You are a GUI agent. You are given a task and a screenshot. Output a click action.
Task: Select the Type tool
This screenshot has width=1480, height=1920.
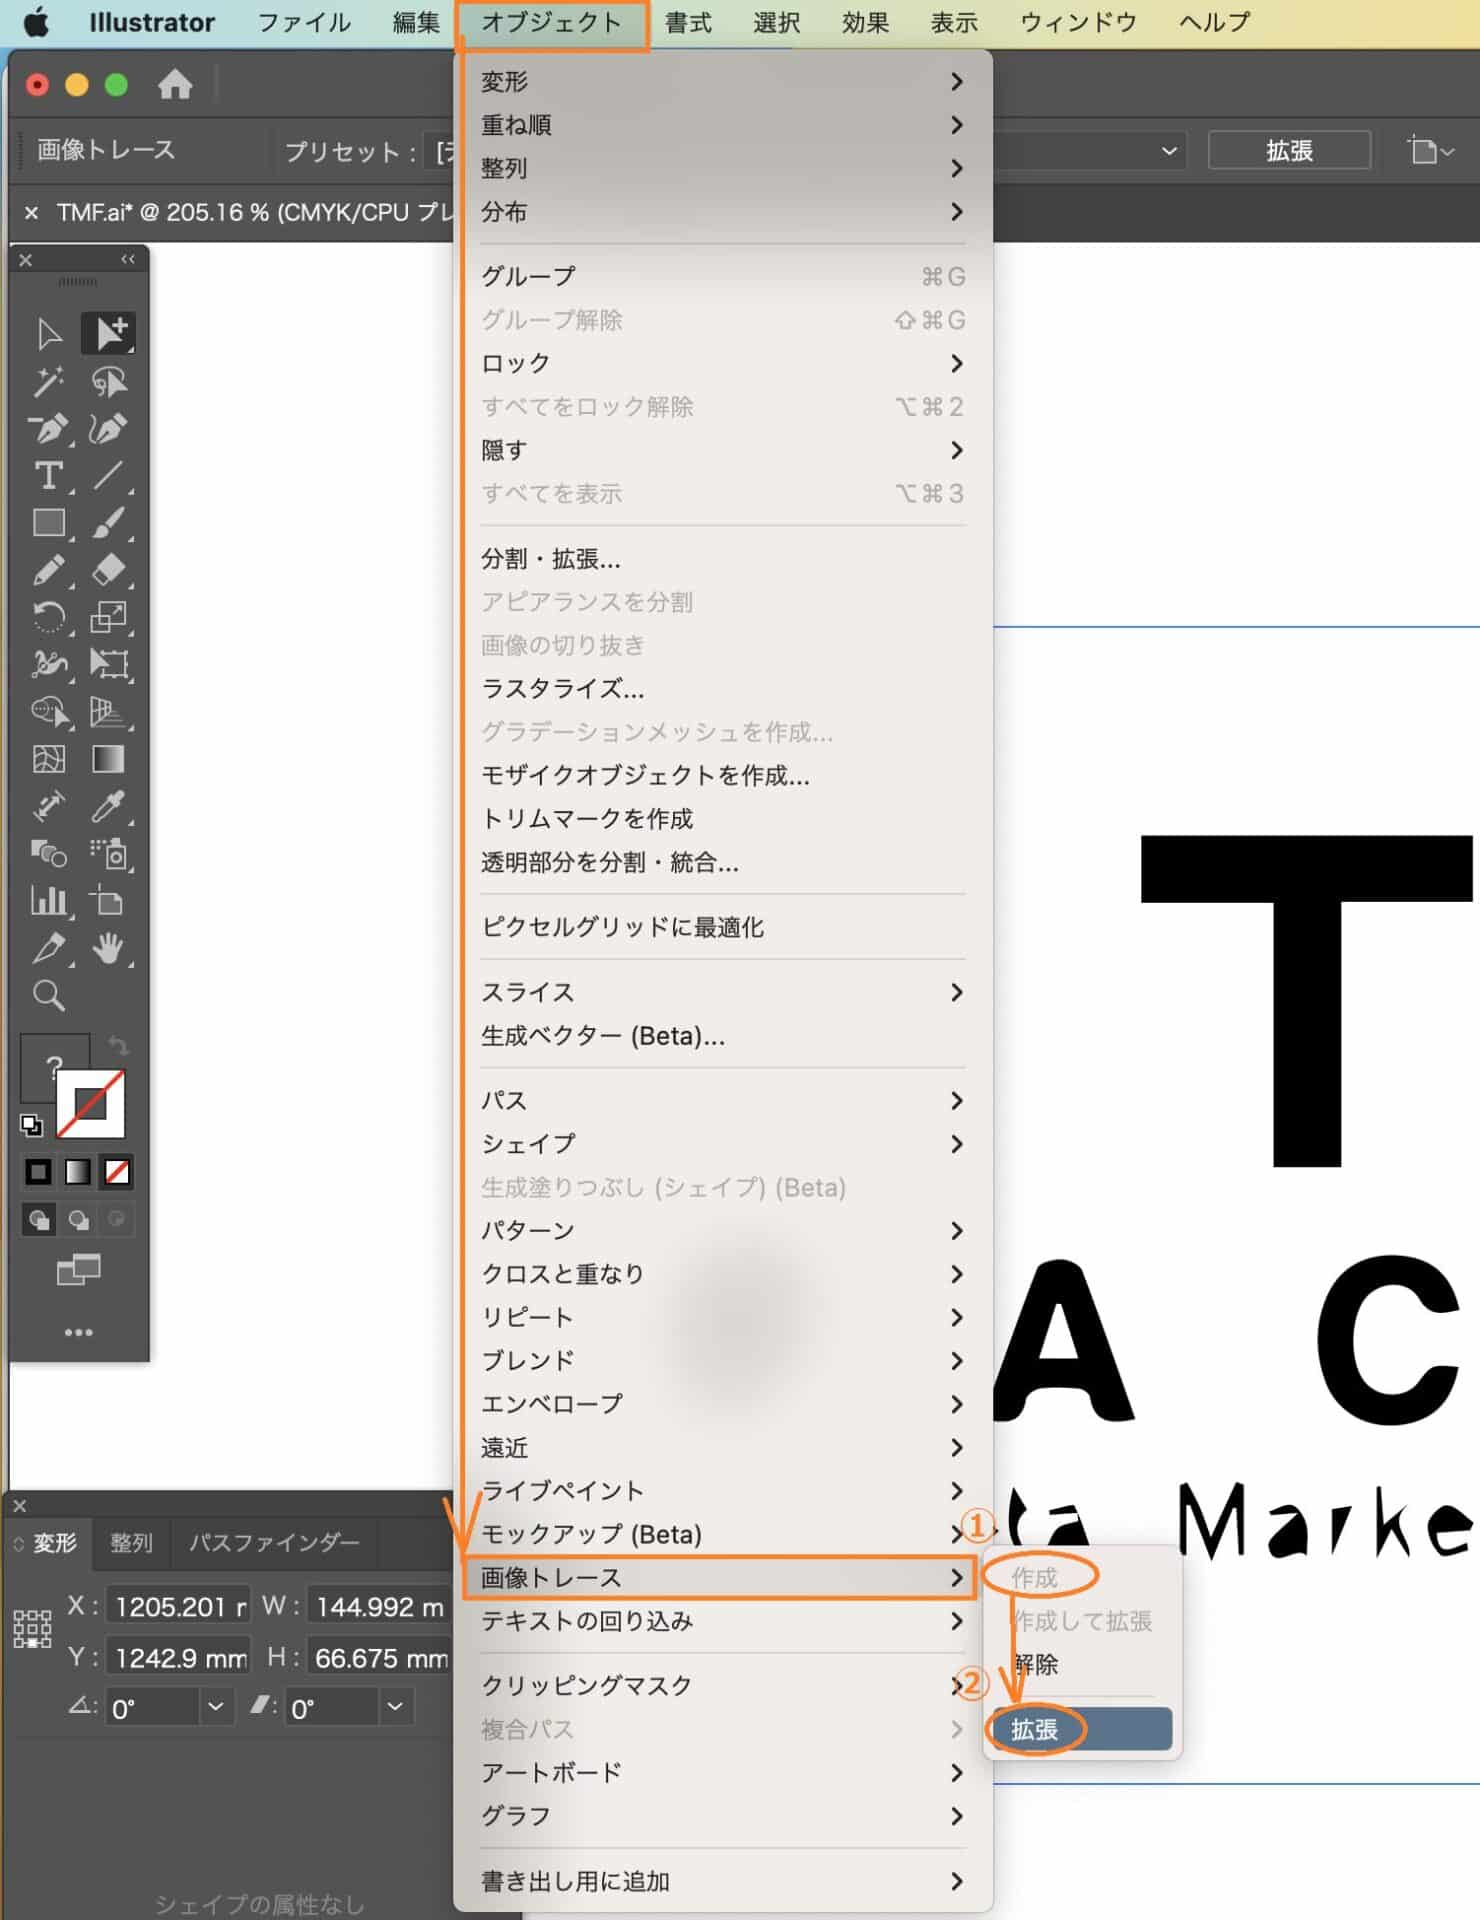[x=48, y=476]
